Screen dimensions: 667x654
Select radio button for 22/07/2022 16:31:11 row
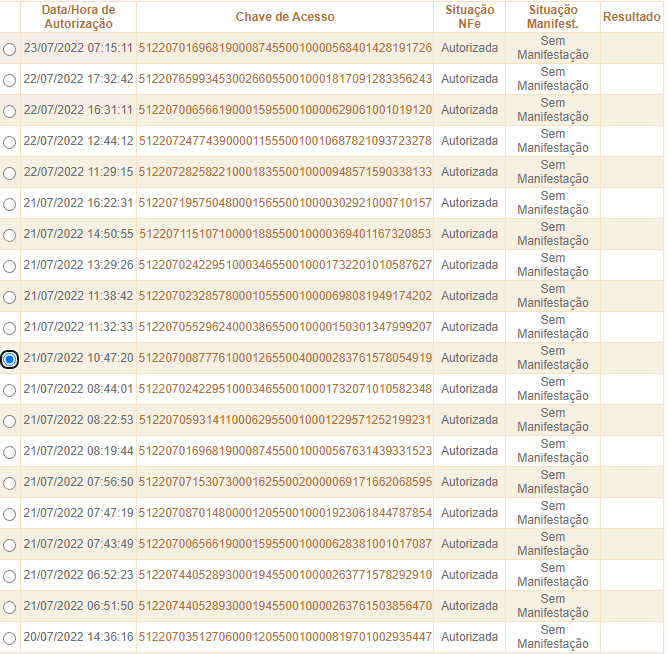coord(9,111)
